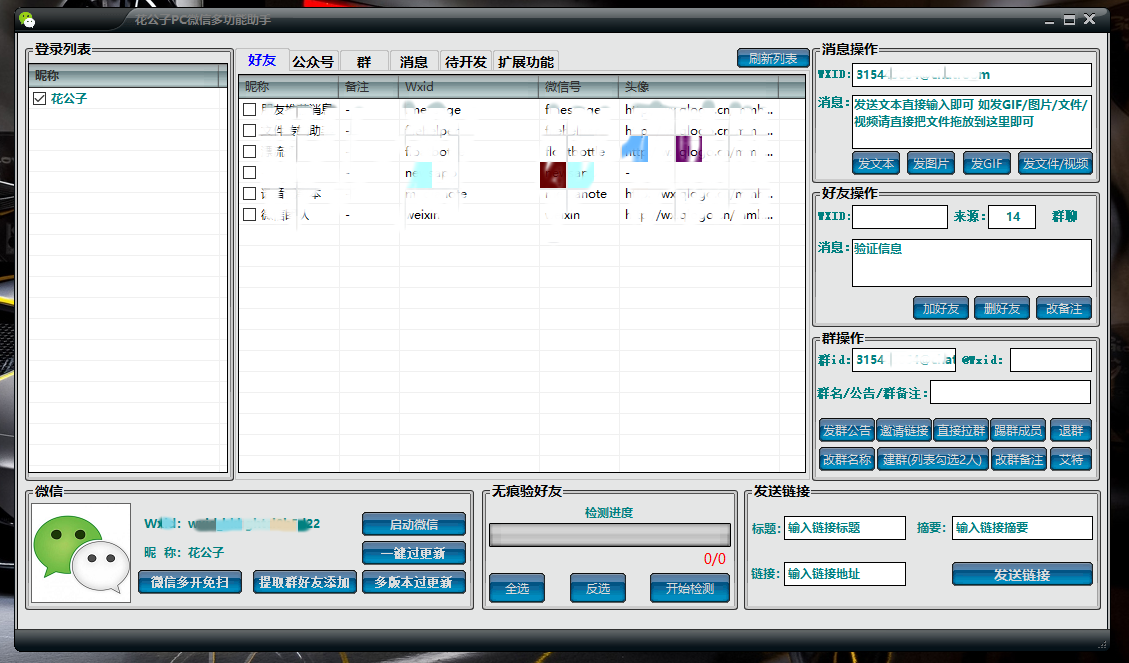The width and height of the screenshot is (1129, 663).
Task: Click the Wxid column header
Action: [468, 86]
